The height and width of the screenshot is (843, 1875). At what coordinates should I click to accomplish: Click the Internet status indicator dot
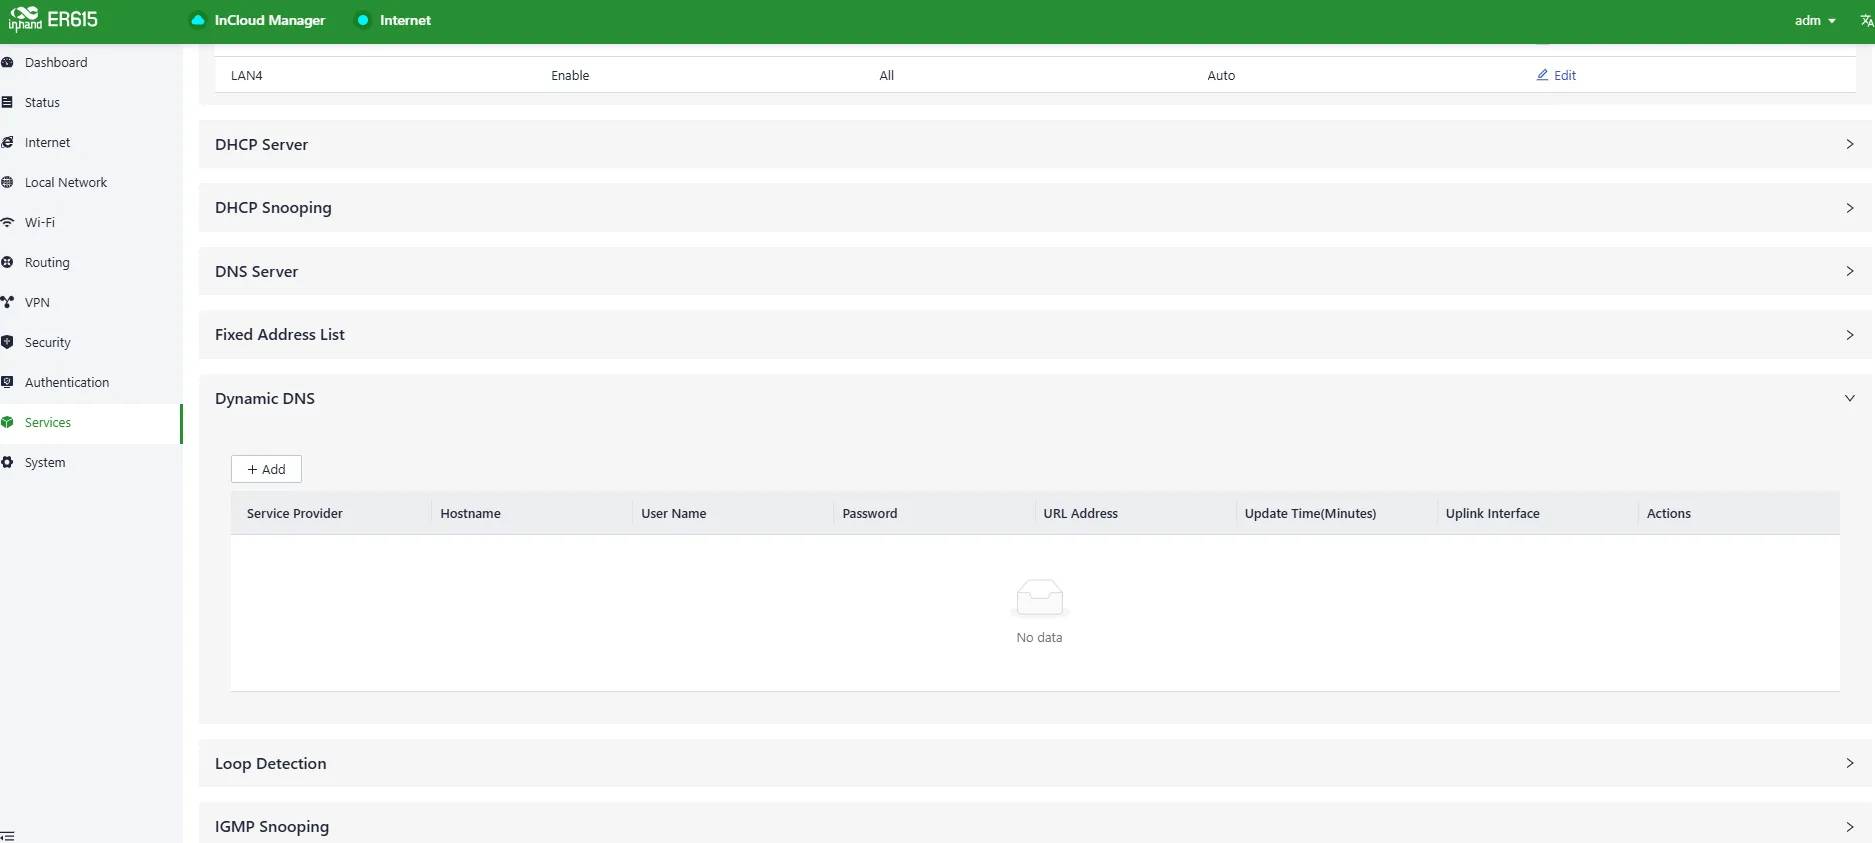click(x=363, y=20)
